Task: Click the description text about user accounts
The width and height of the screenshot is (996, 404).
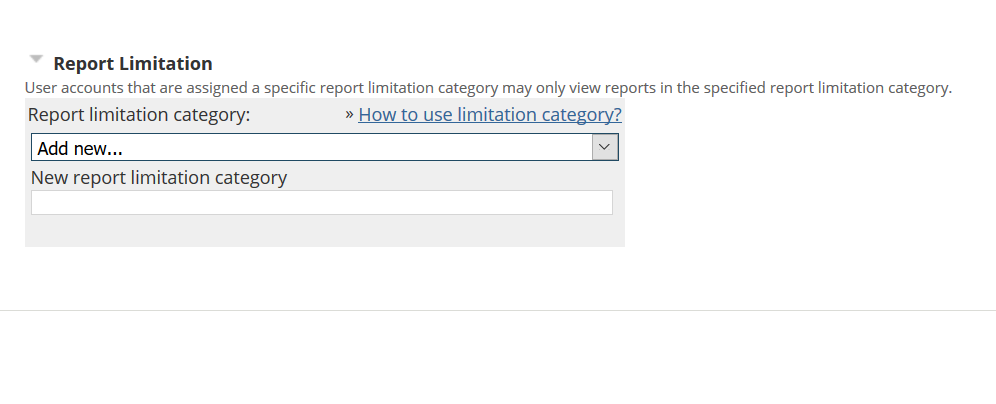Action: coord(488,88)
